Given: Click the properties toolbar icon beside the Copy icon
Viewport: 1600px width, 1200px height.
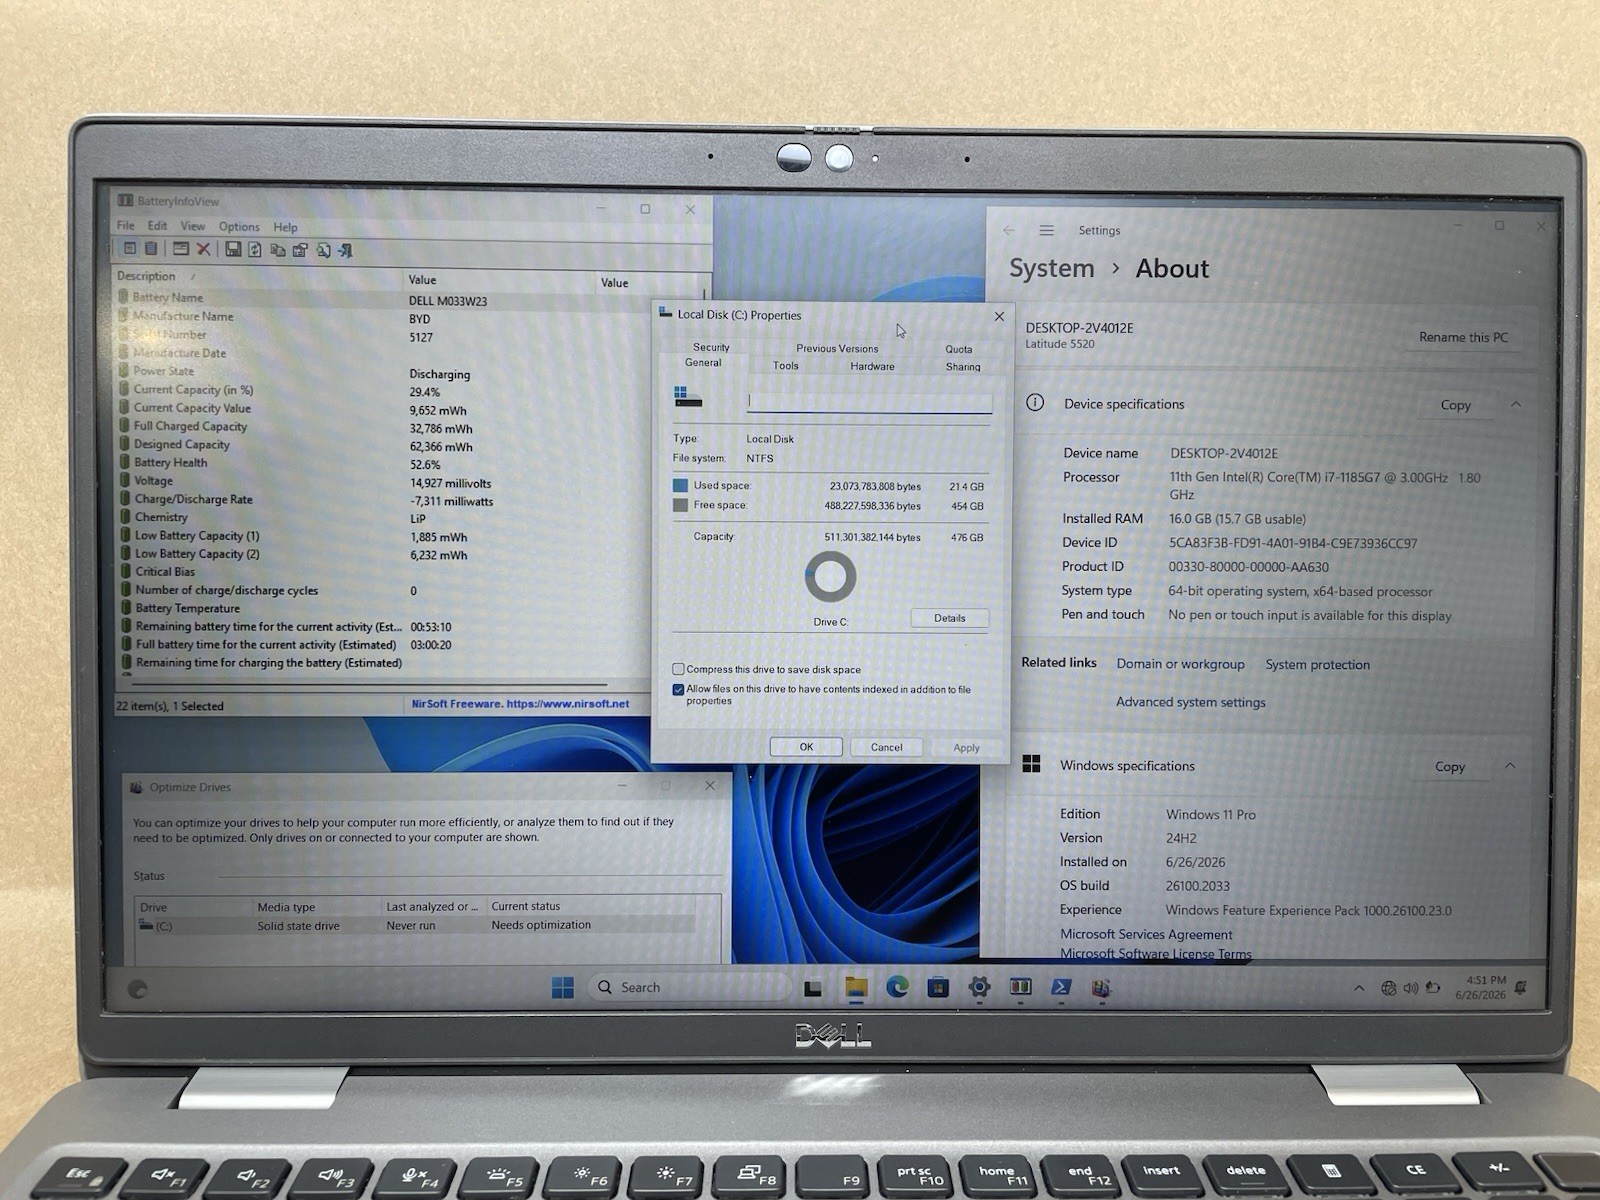Looking at the screenshot, I should pyautogui.click(x=299, y=250).
